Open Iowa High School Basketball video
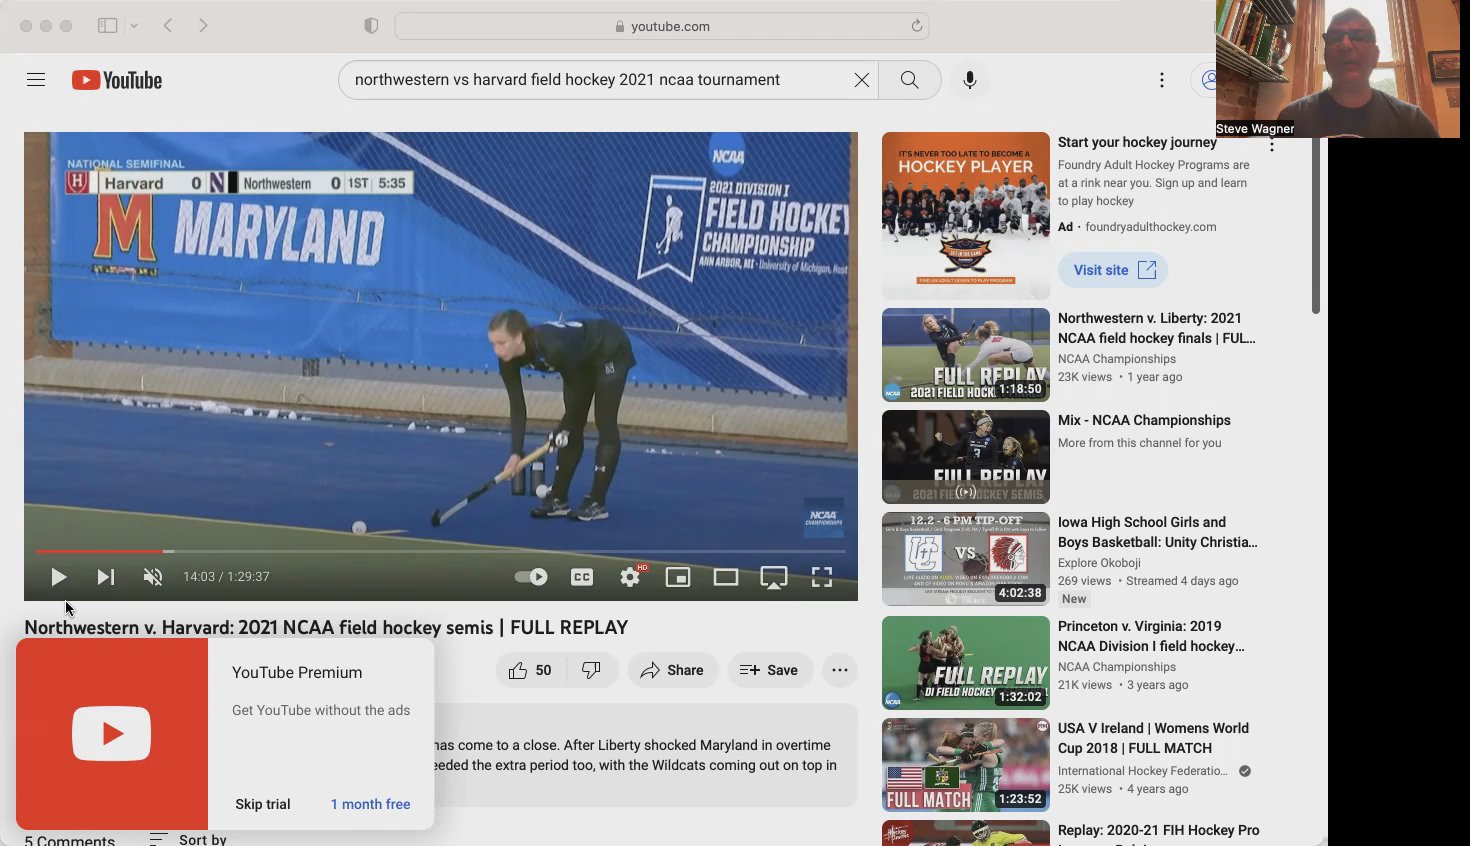Image resolution: width=1470 pixels, height=846 pixels. point(1157,532)
